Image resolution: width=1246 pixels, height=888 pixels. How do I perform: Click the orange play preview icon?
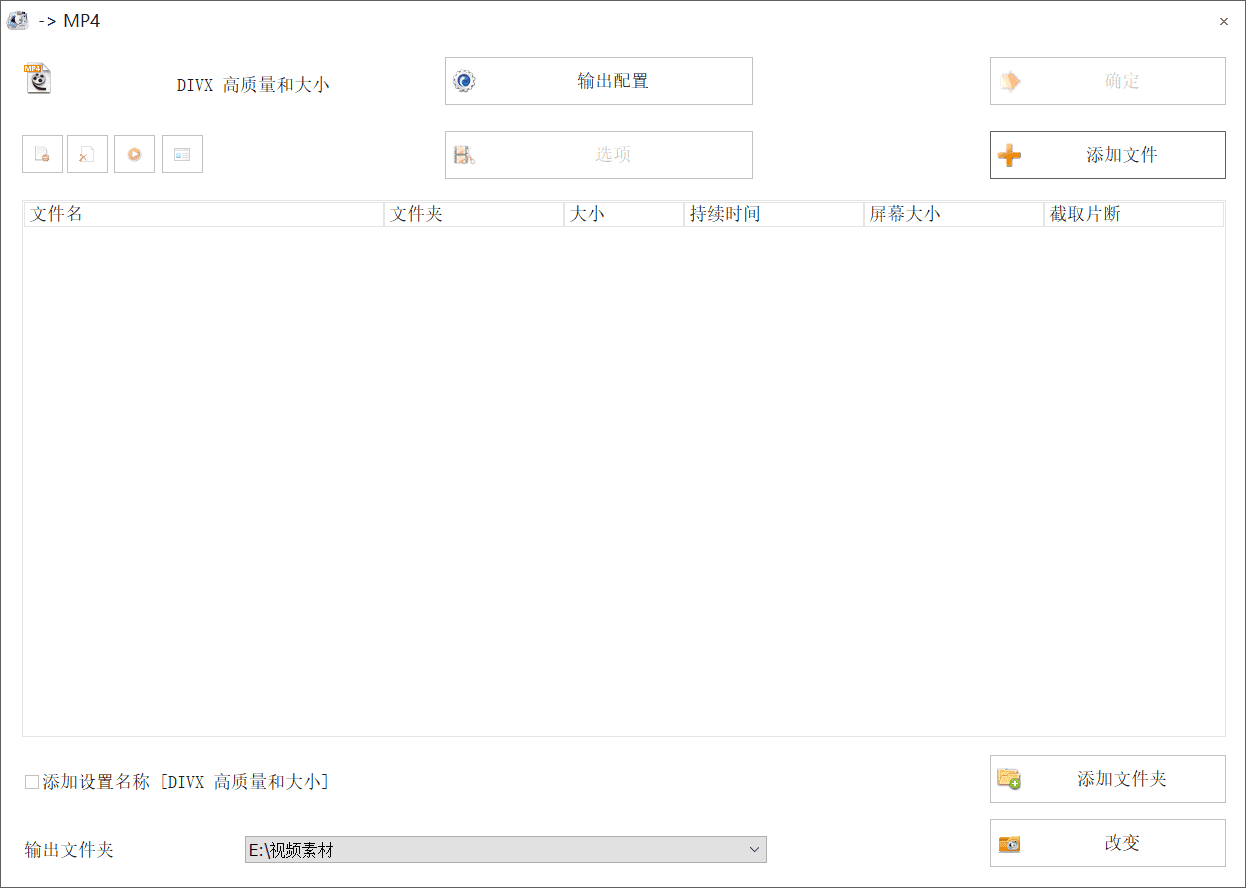click(x=134, y=154)
